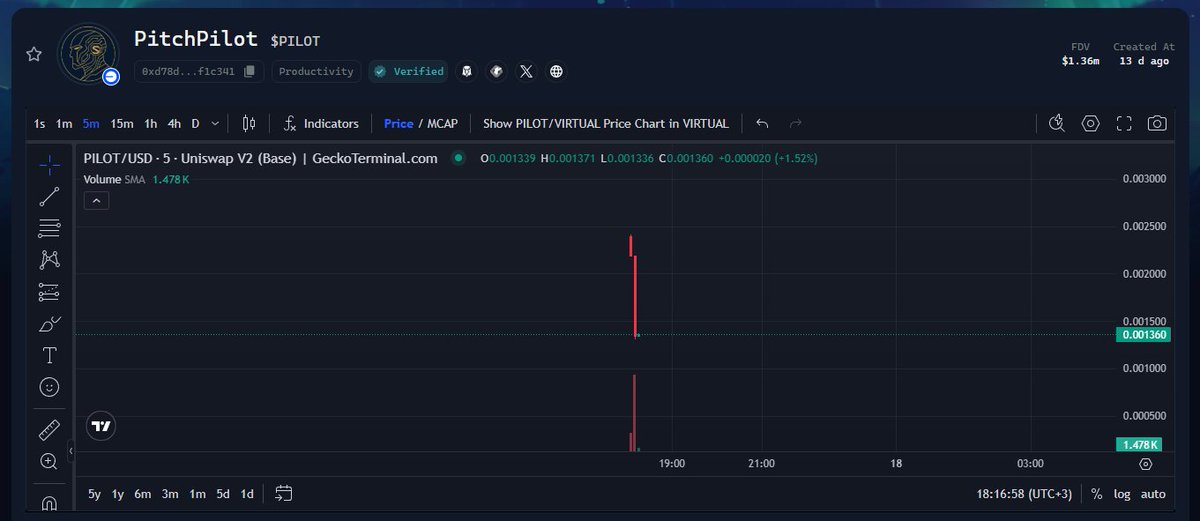Click the PILOT/USD symbol legend title
1200x521 pixels.
(x=261, y=158)
